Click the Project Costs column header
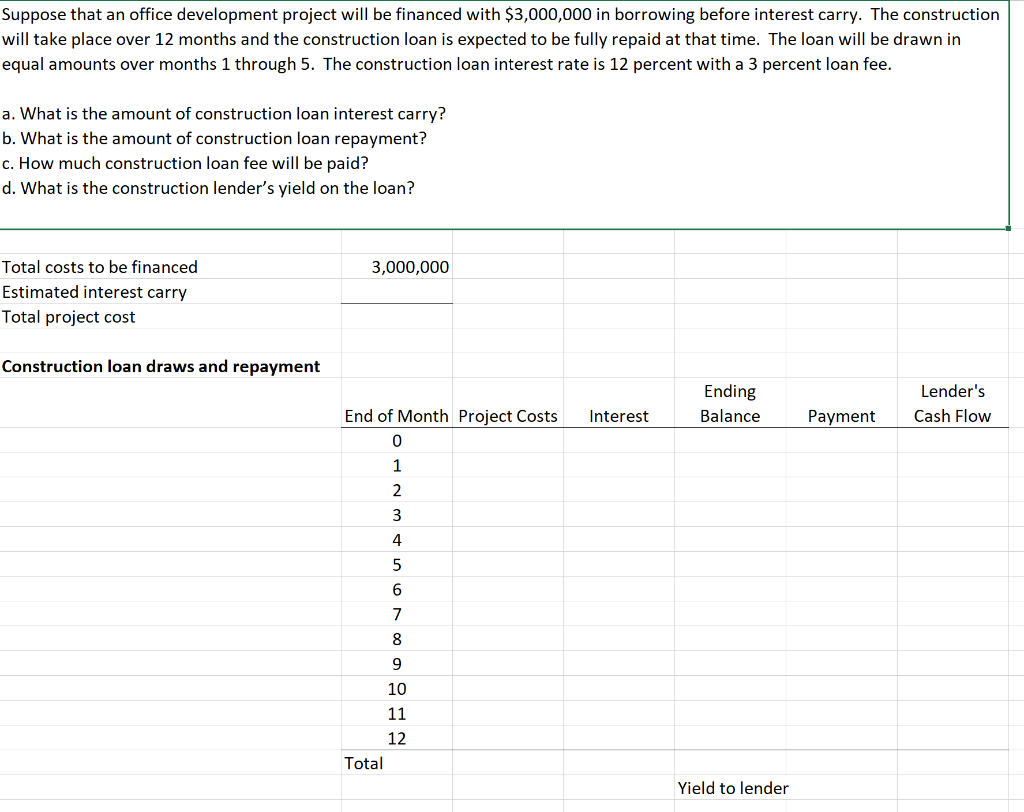This screenshot has width=1024, height=812. click(x=508, y=416)
